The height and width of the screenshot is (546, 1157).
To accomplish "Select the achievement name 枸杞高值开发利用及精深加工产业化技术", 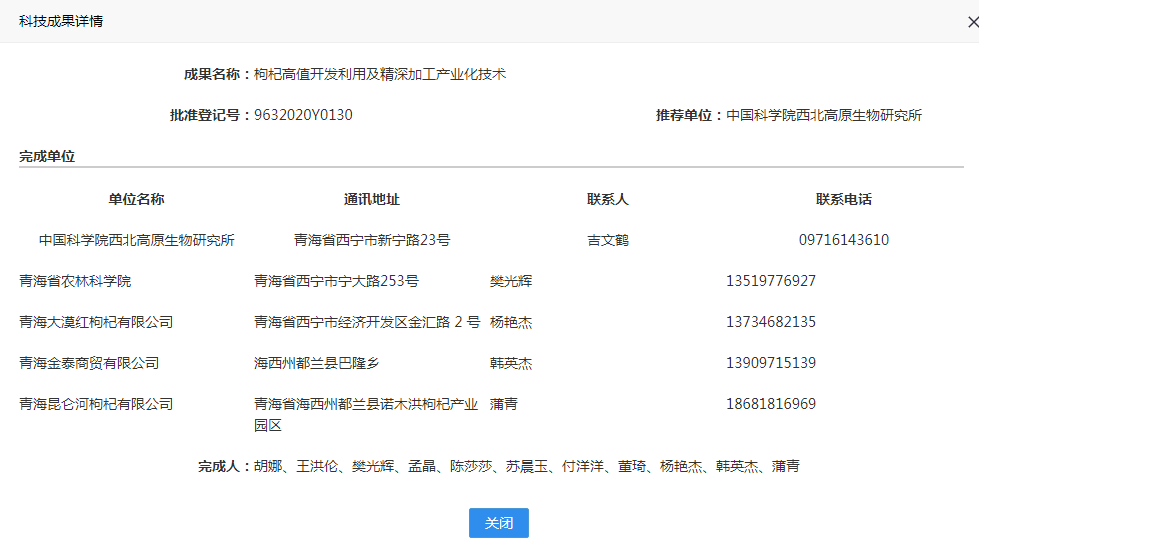I will (380, 74).
